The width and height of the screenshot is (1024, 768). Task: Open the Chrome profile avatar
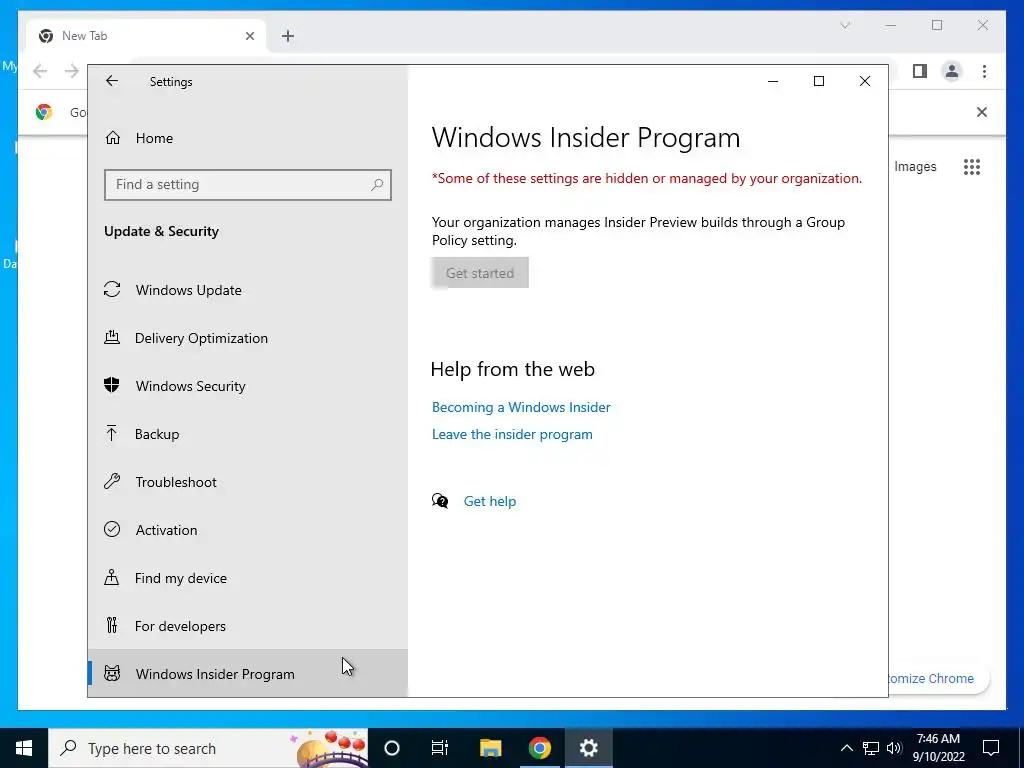[952, 71]
